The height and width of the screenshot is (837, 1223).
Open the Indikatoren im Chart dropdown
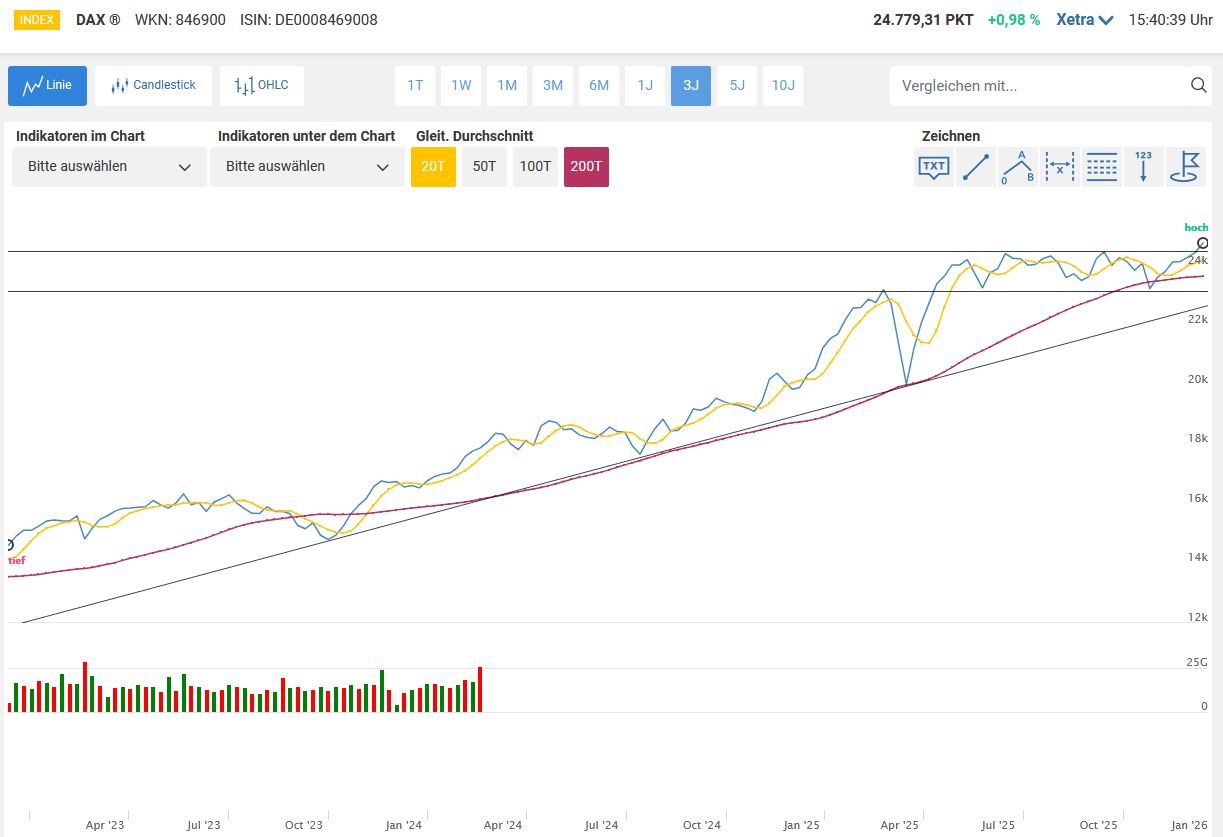coord(109,167)
